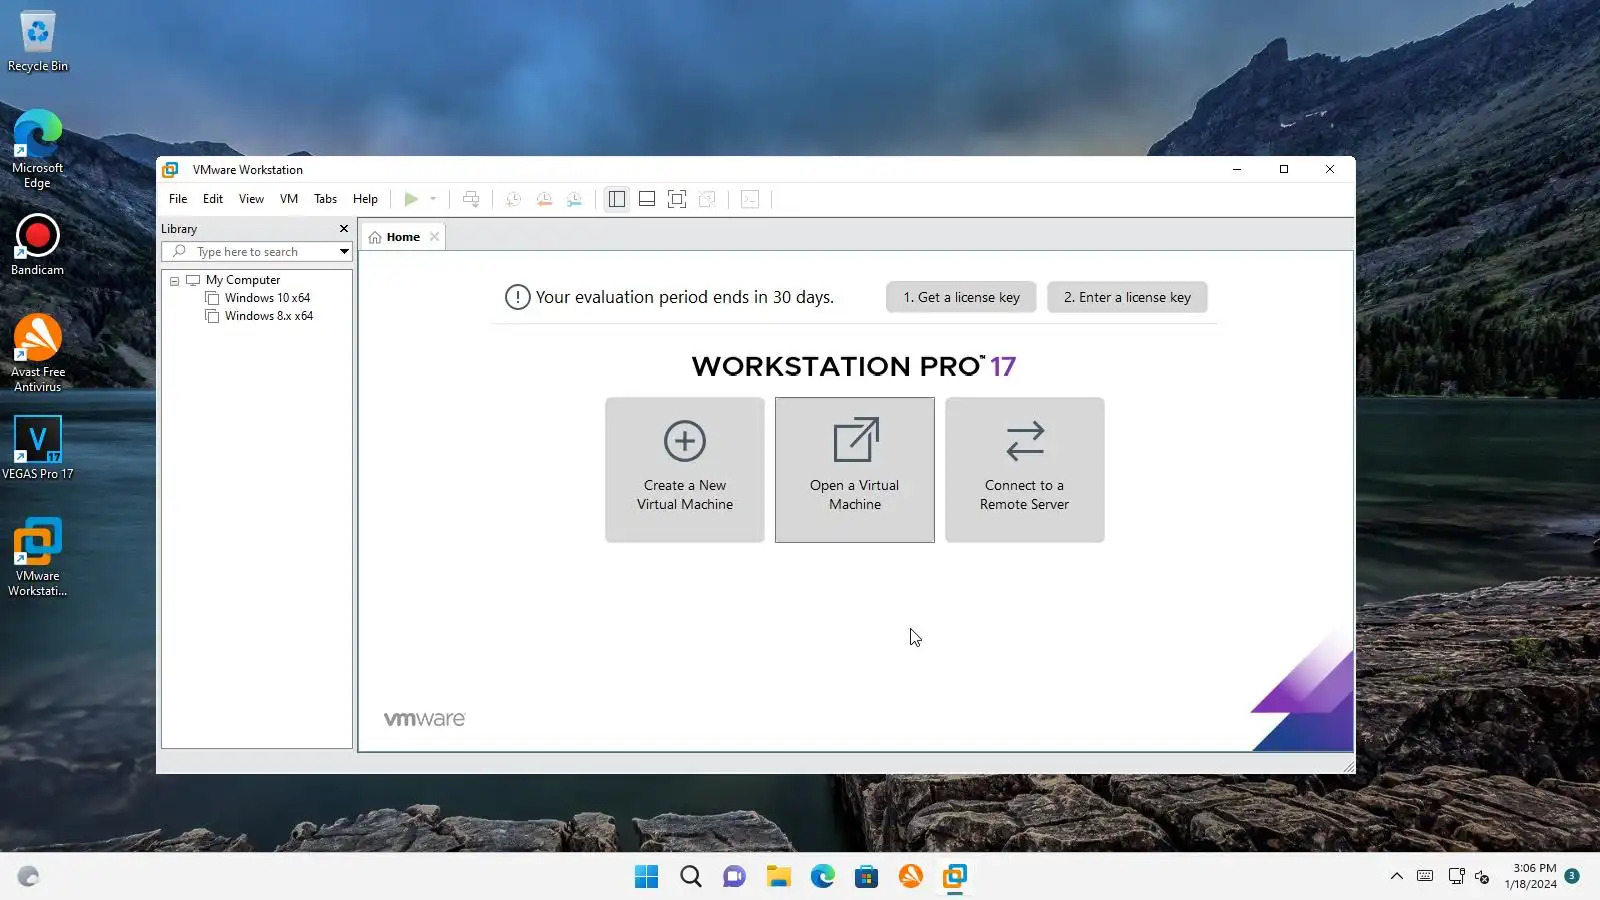This screenshot has width=1600, height=900.
Task: Open the VM menu
Action: 289,199
